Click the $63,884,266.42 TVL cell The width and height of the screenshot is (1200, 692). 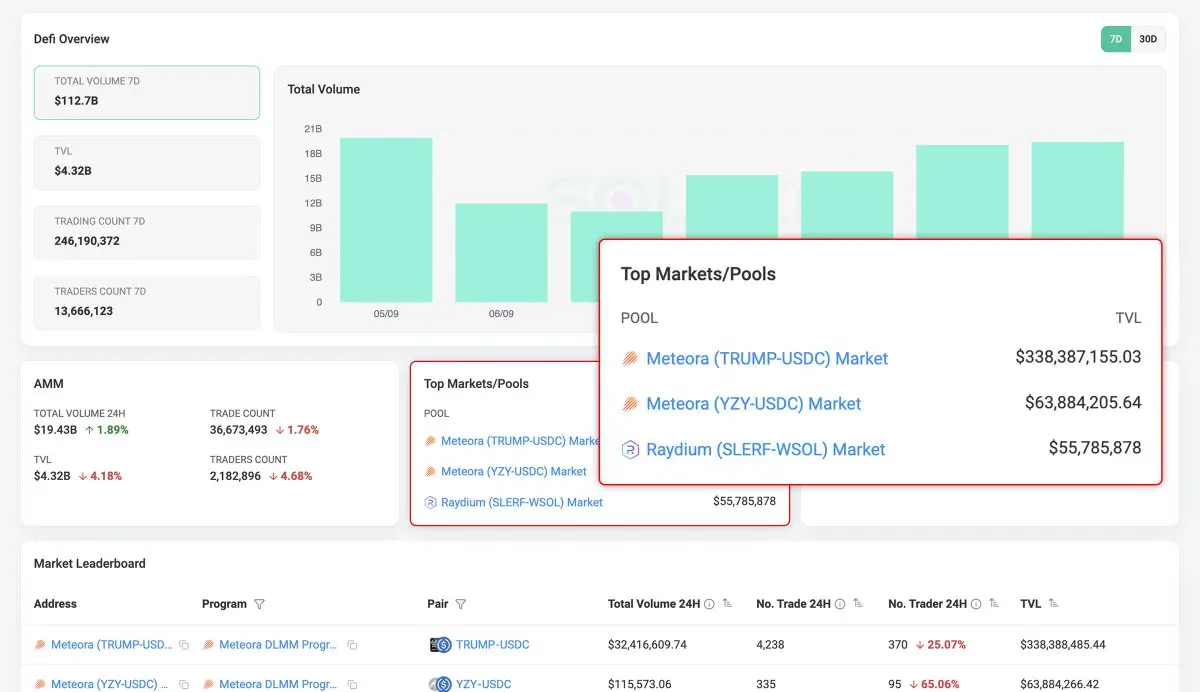(1060, 685)
